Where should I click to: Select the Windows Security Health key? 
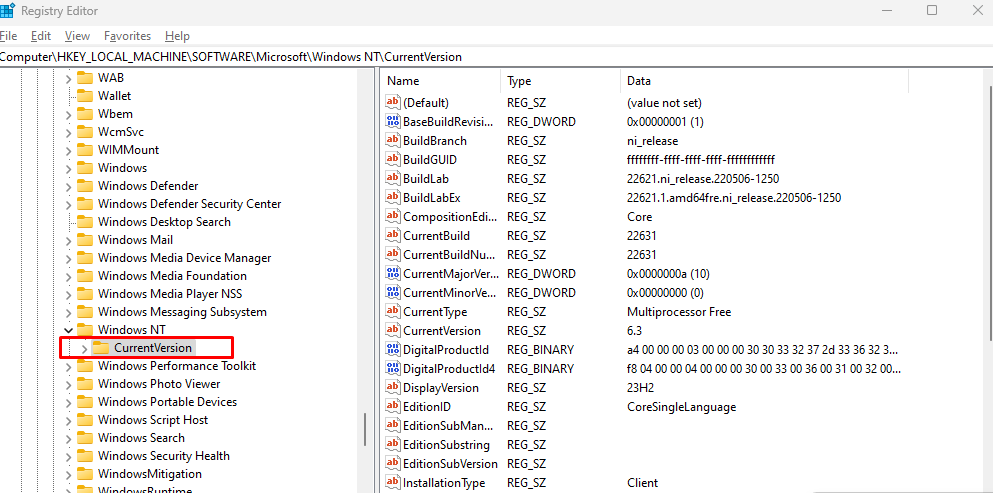tap(163, 456)
